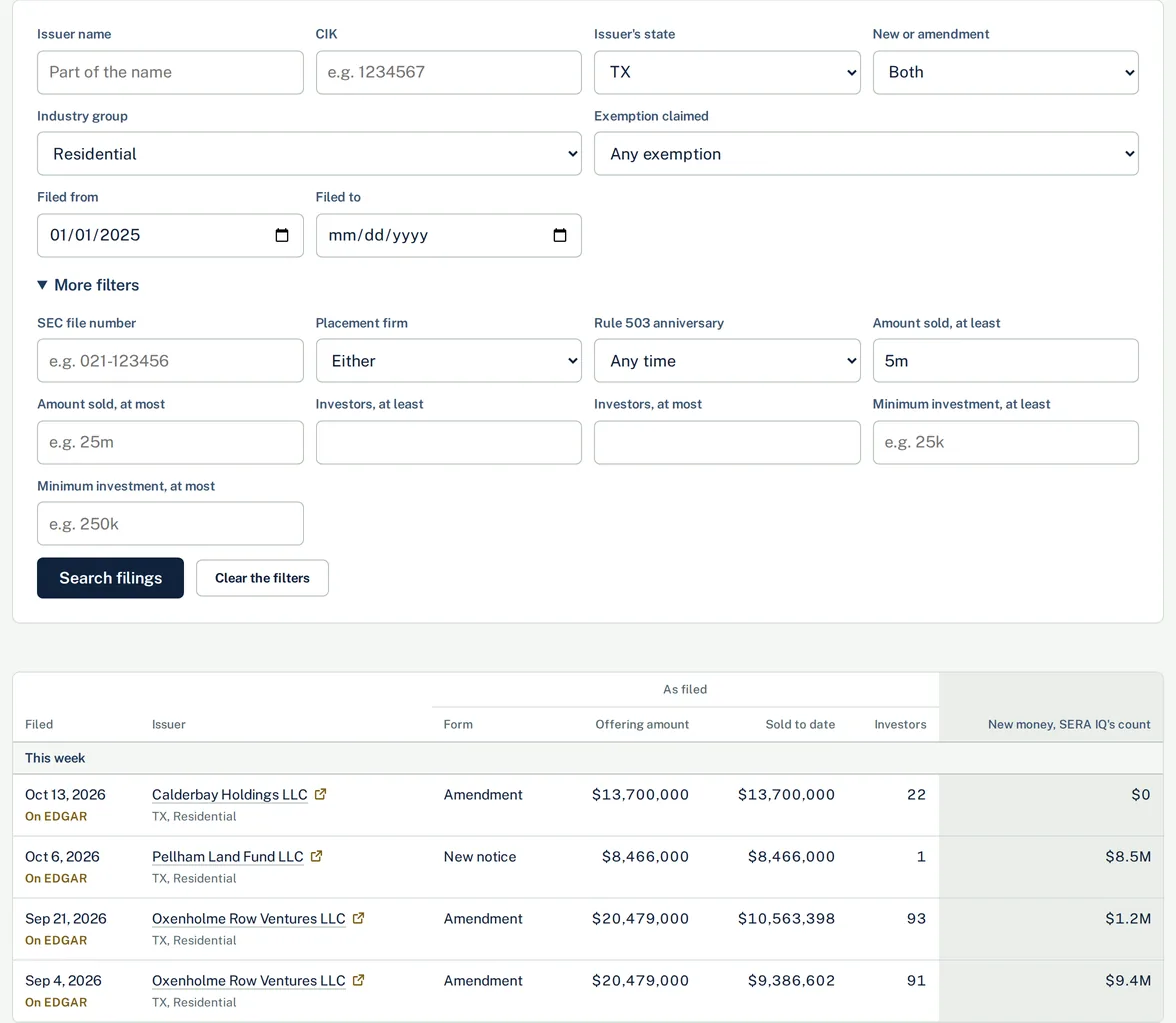Open external link icon for Oxenholme Sep 21 filing
Image resolution: width=1176 pixels, height=1023 pixels.
coord(358,918)
